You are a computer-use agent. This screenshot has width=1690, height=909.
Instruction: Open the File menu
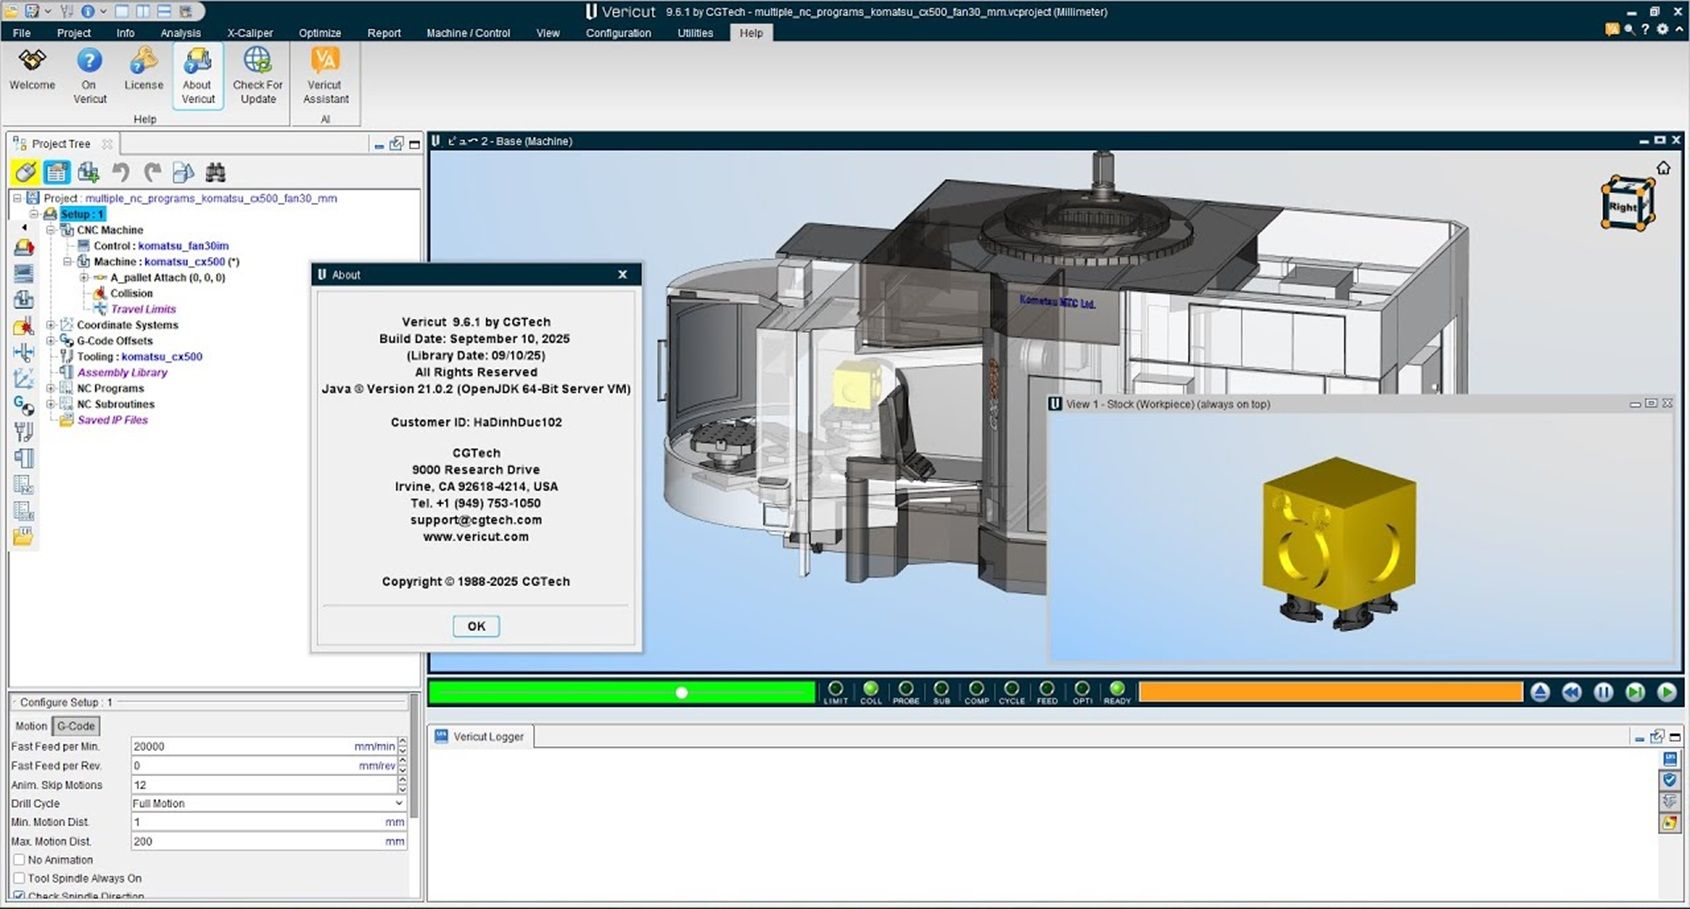(x=21, y=33)
